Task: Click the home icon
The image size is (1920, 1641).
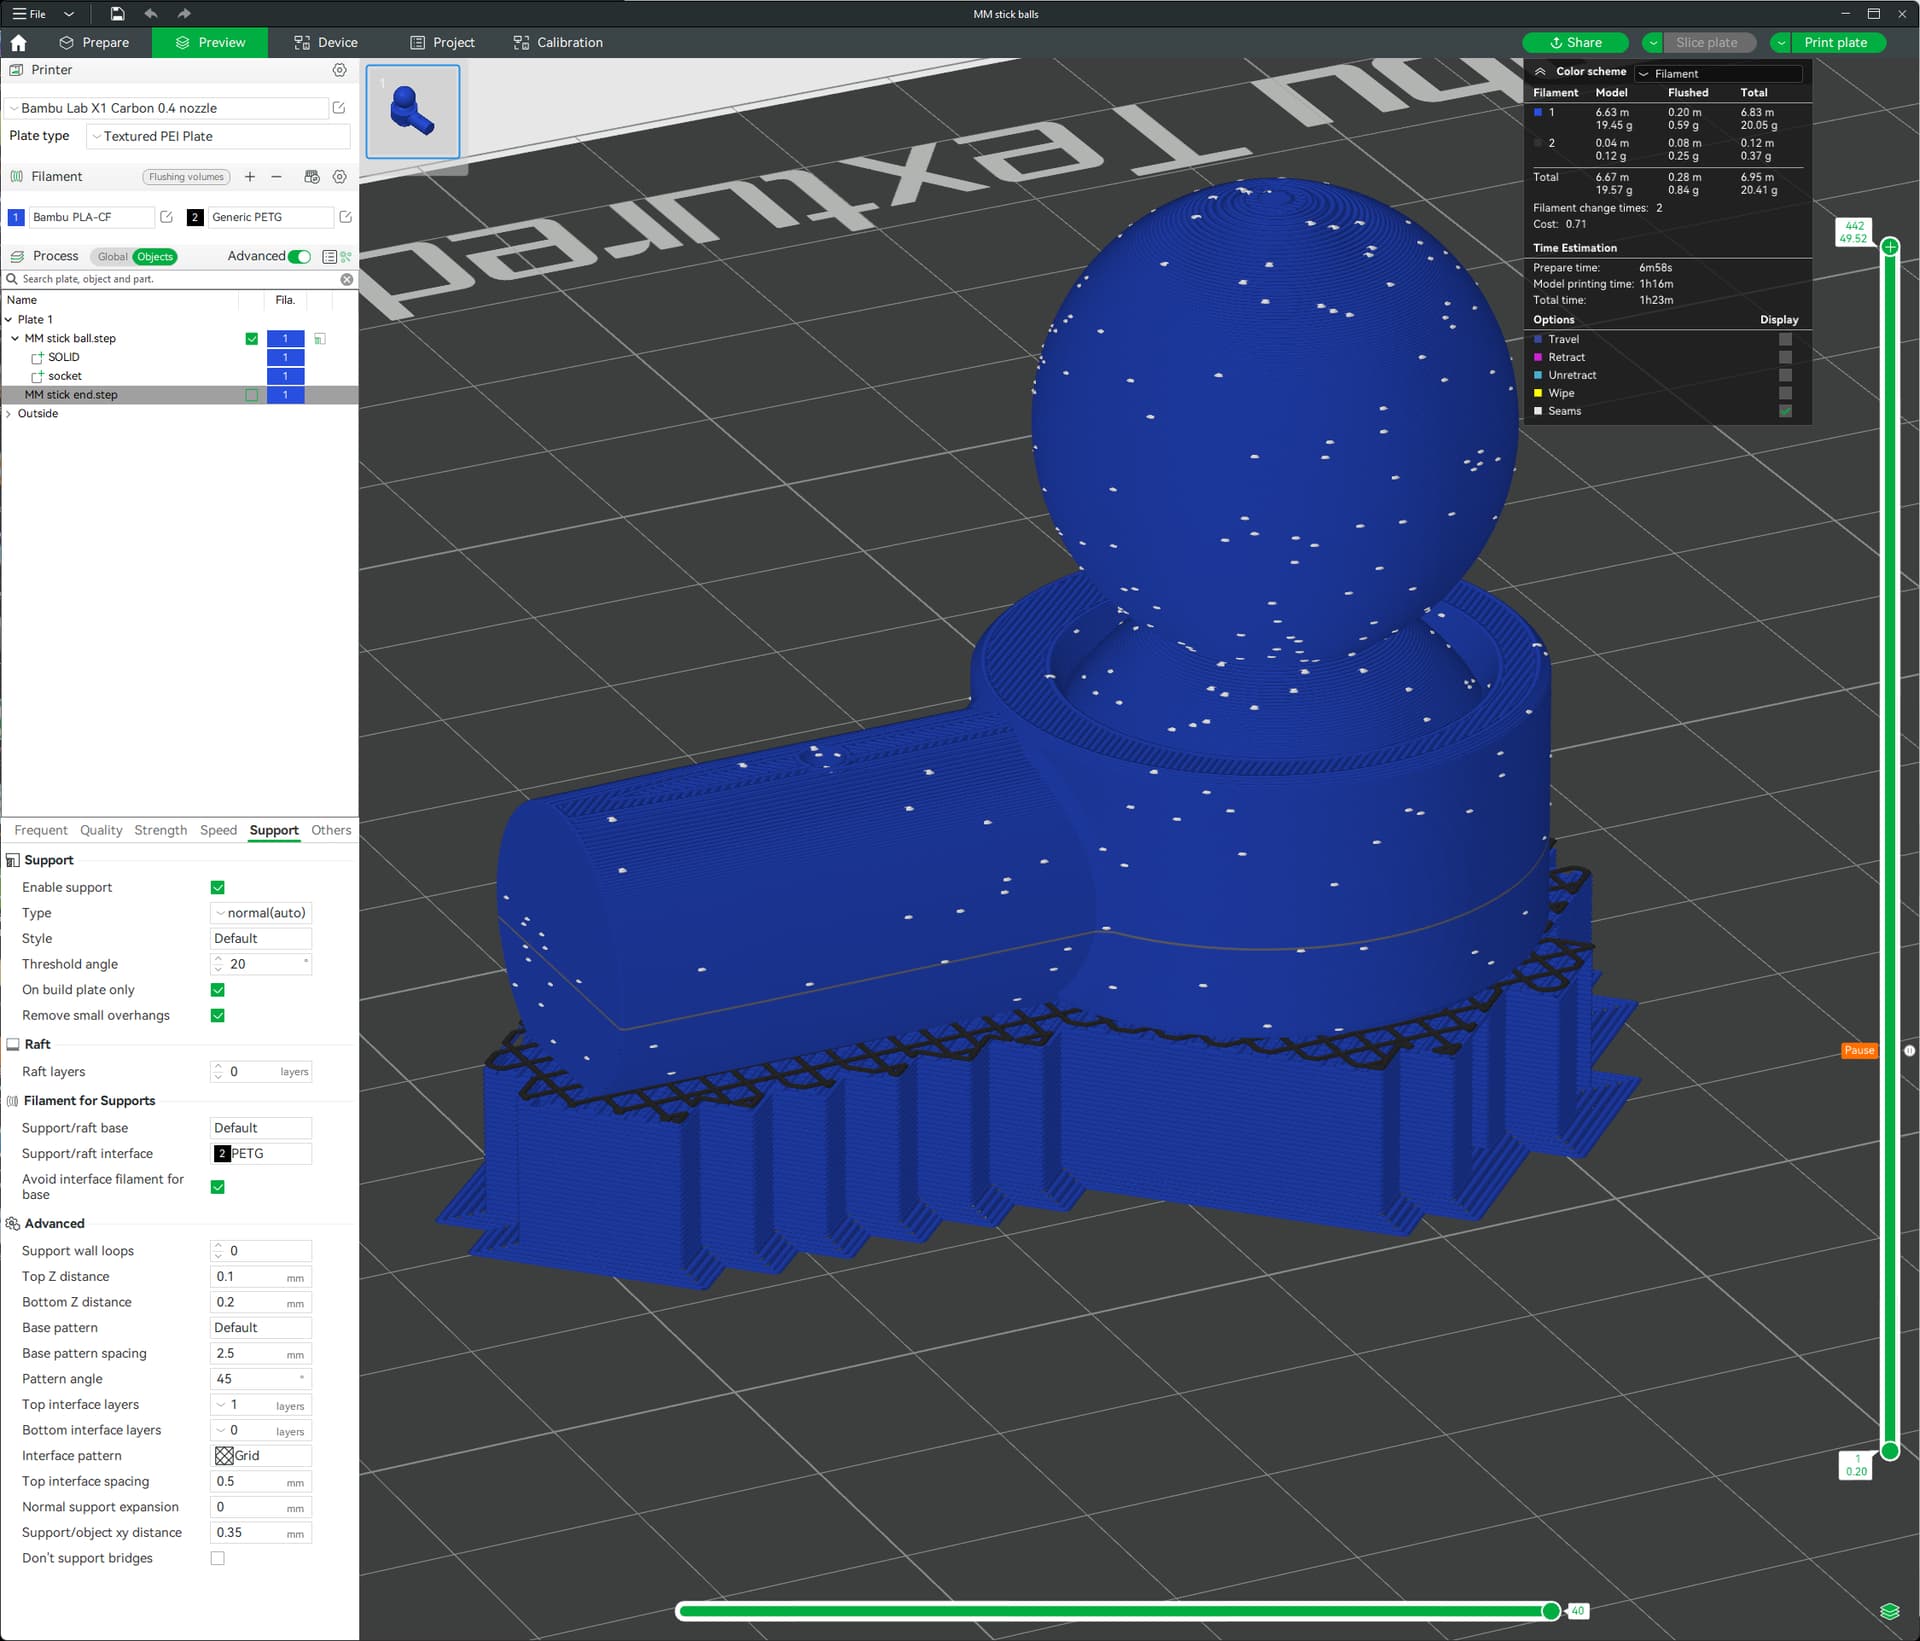Action: point(18,43)
